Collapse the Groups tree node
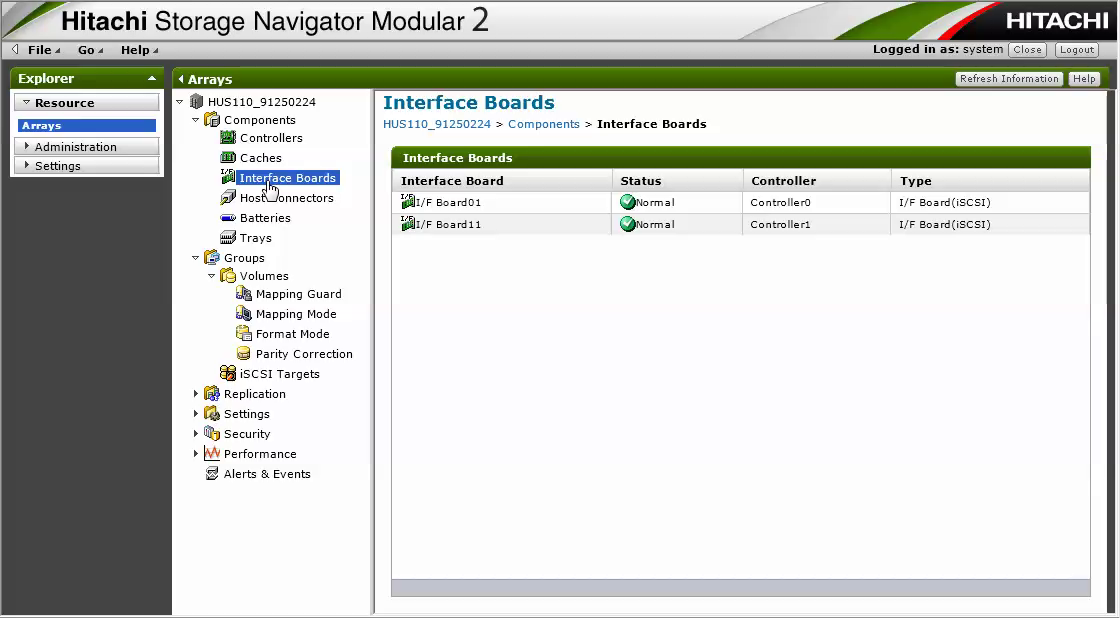The width and height of the screenshot is (1120, 618). [x=196, y=258]
